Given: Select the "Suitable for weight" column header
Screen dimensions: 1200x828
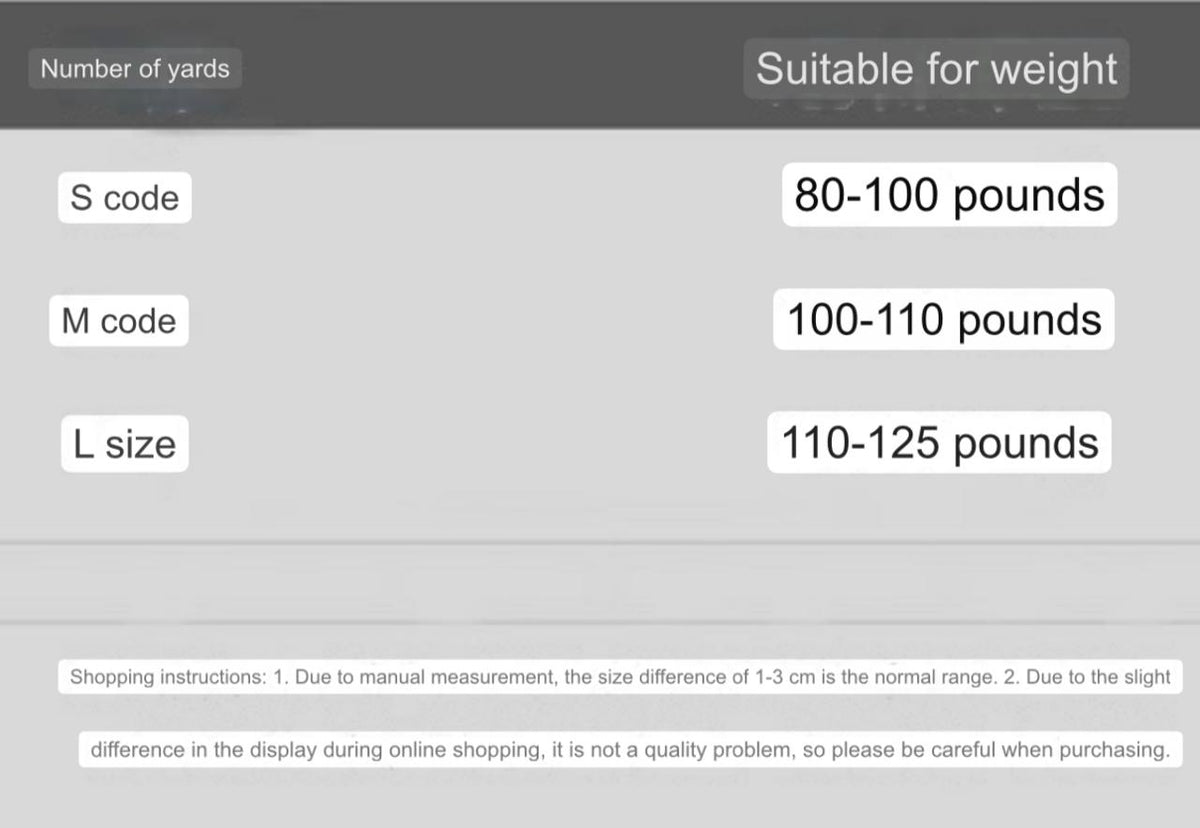Looking at the screenshot, I should point(936,69).
